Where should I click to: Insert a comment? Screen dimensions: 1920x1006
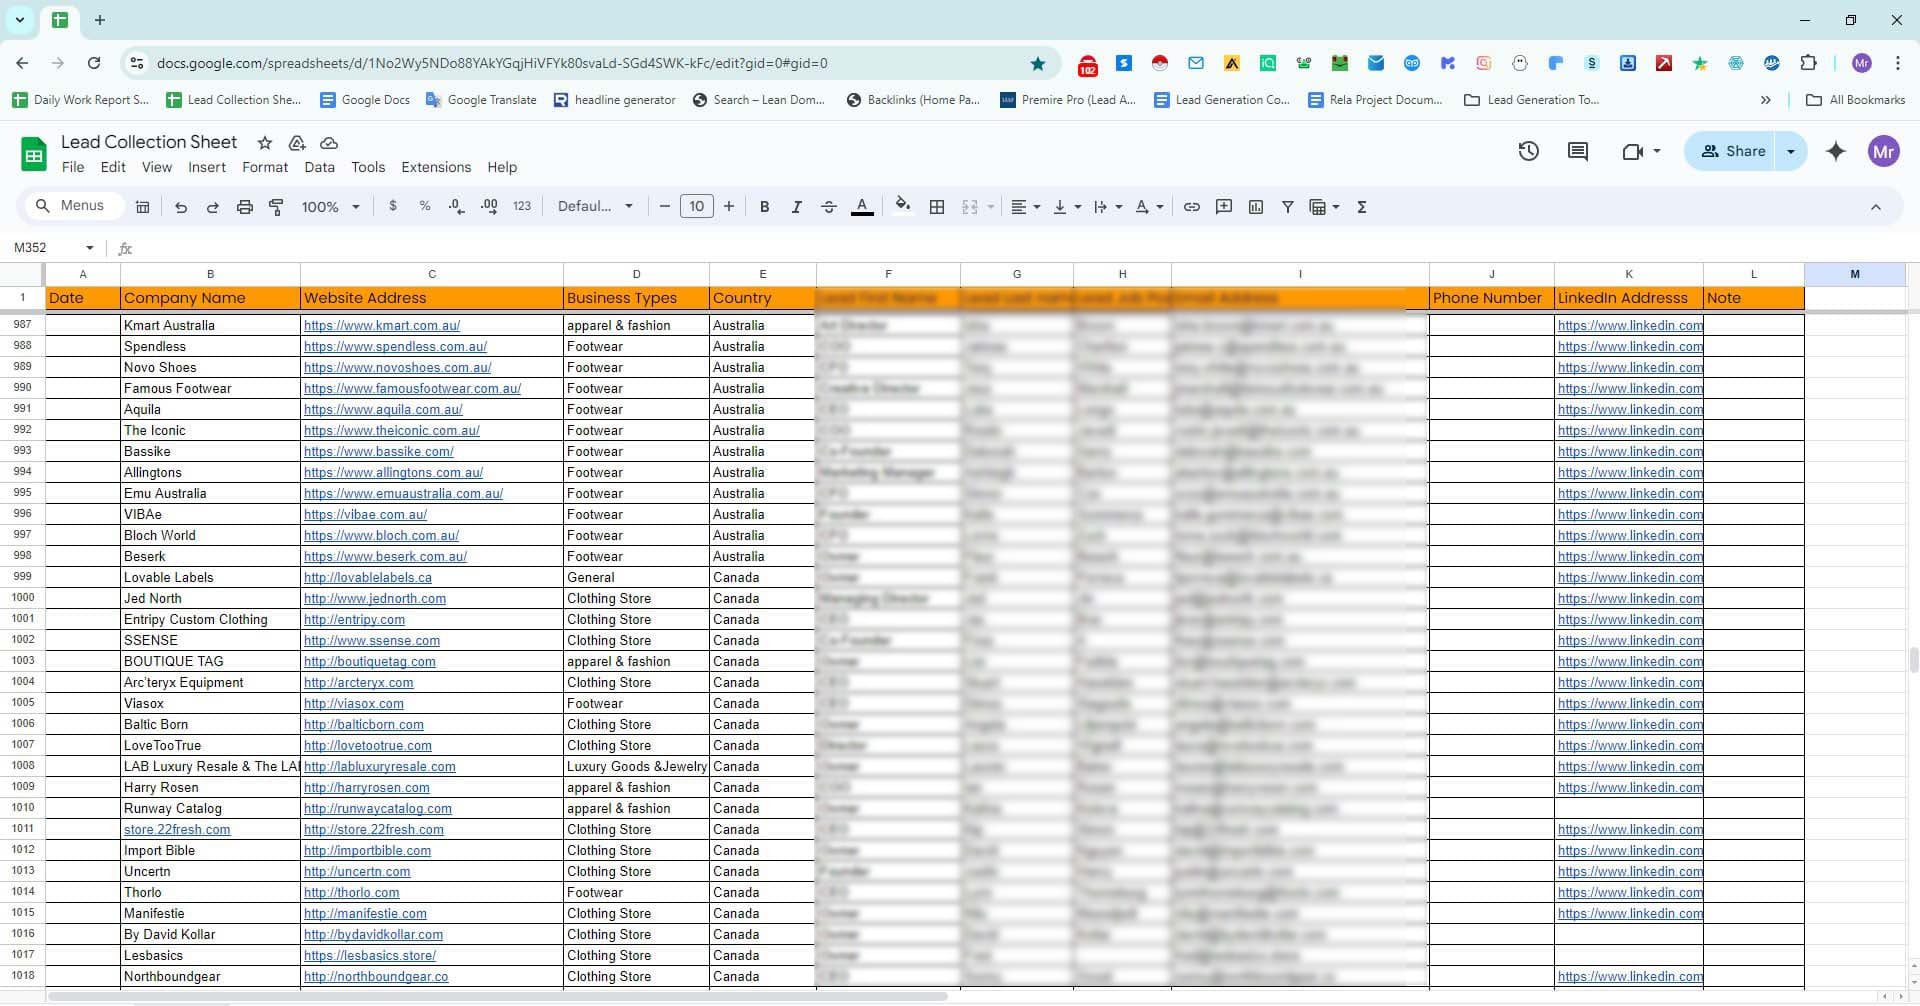1224,207
